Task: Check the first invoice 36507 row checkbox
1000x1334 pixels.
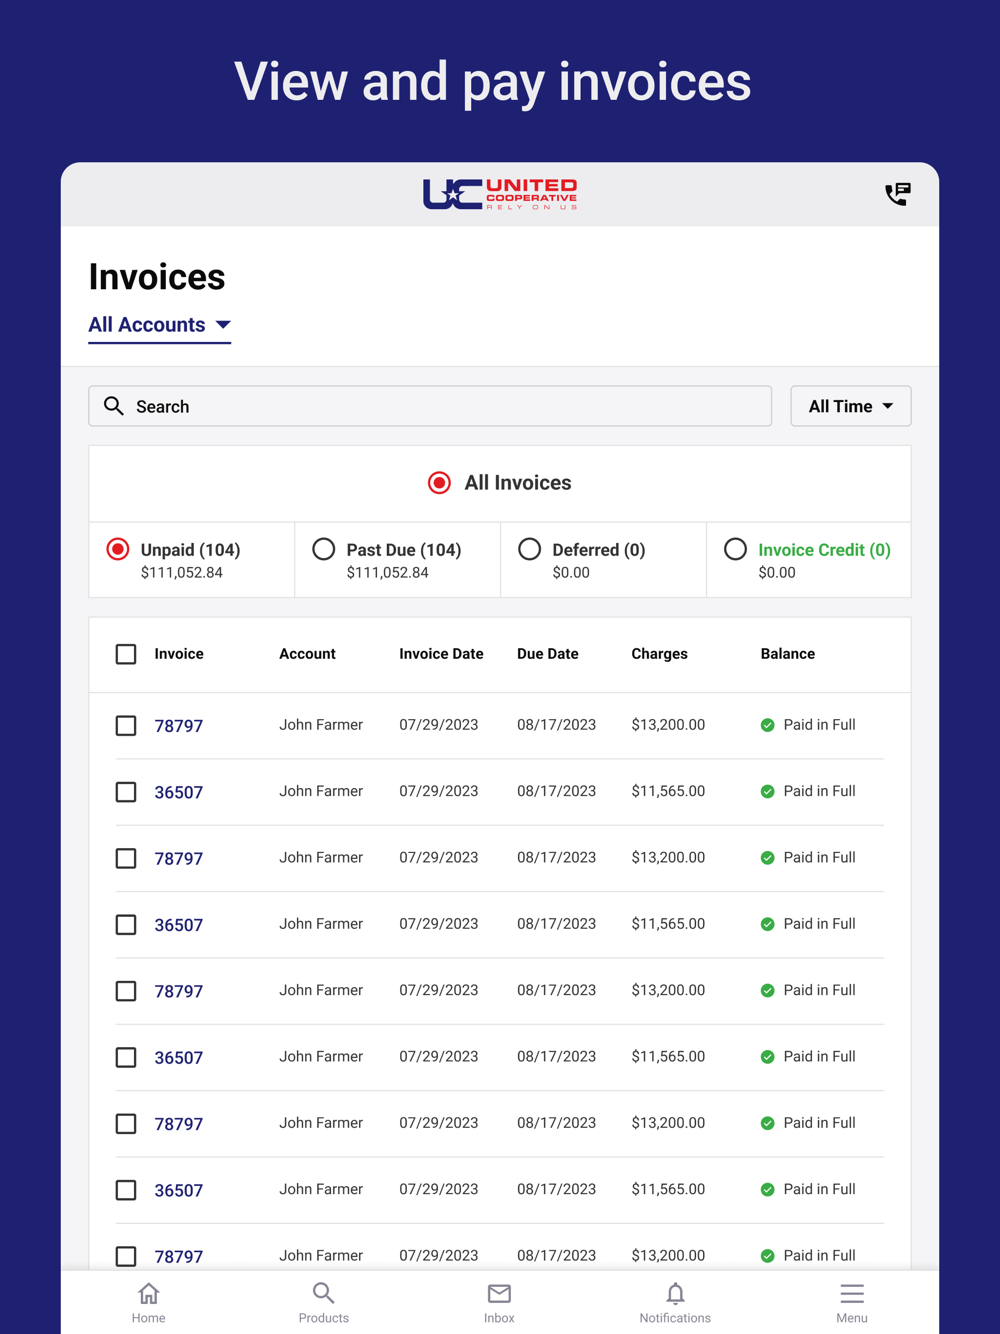Action: tap(126, 792)
